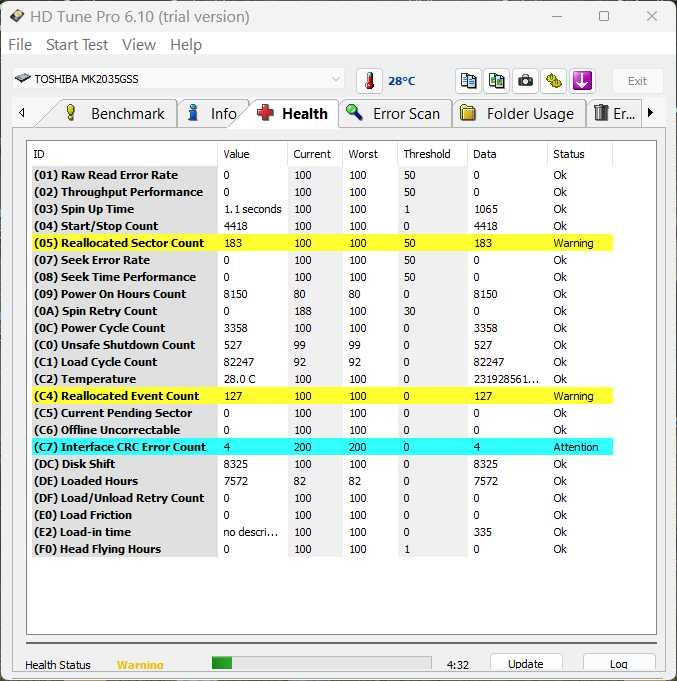Click the camera save screenshot icon
Viewport: 677px width, 681px height.
click(525, 81)
